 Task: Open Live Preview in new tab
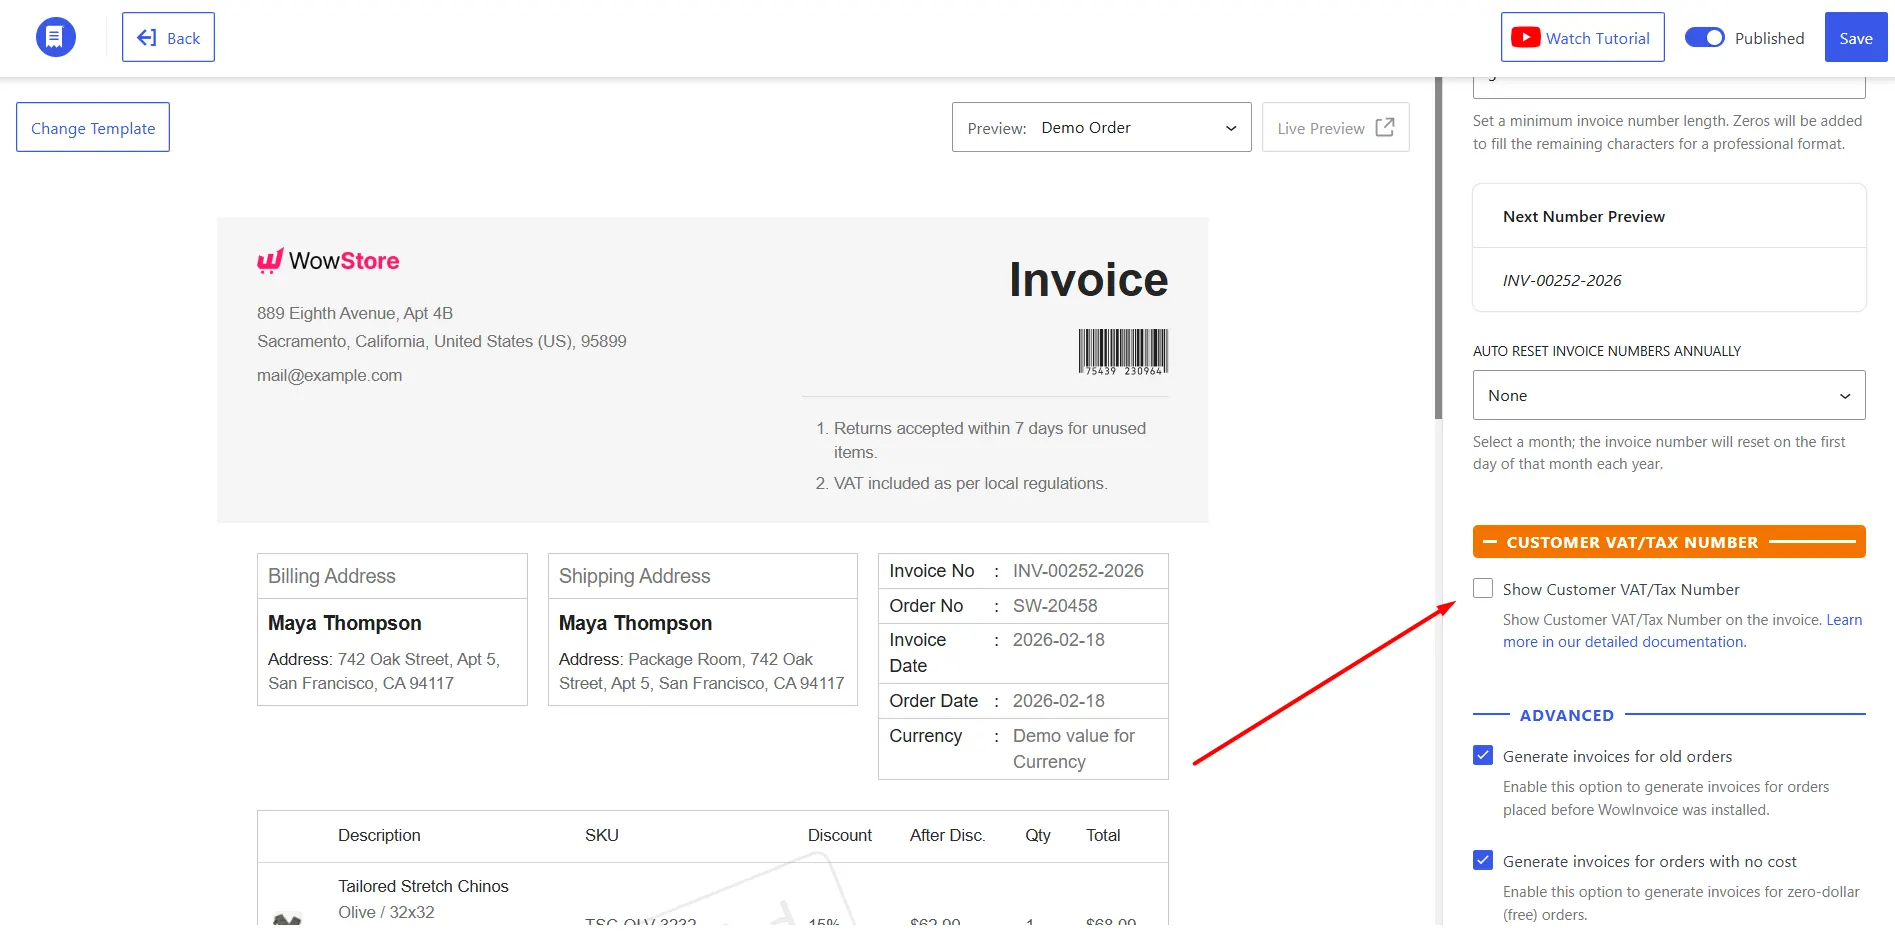click(x=1335, y=127)
